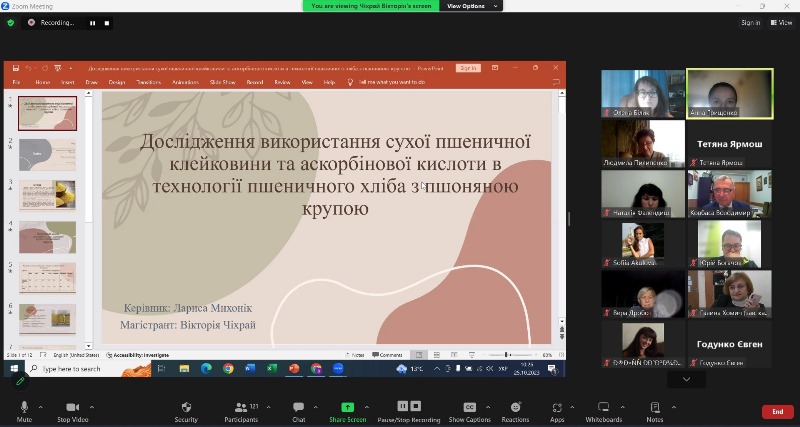
Task: Expand arrow next to Whiteboards
Action: point(622,407)
